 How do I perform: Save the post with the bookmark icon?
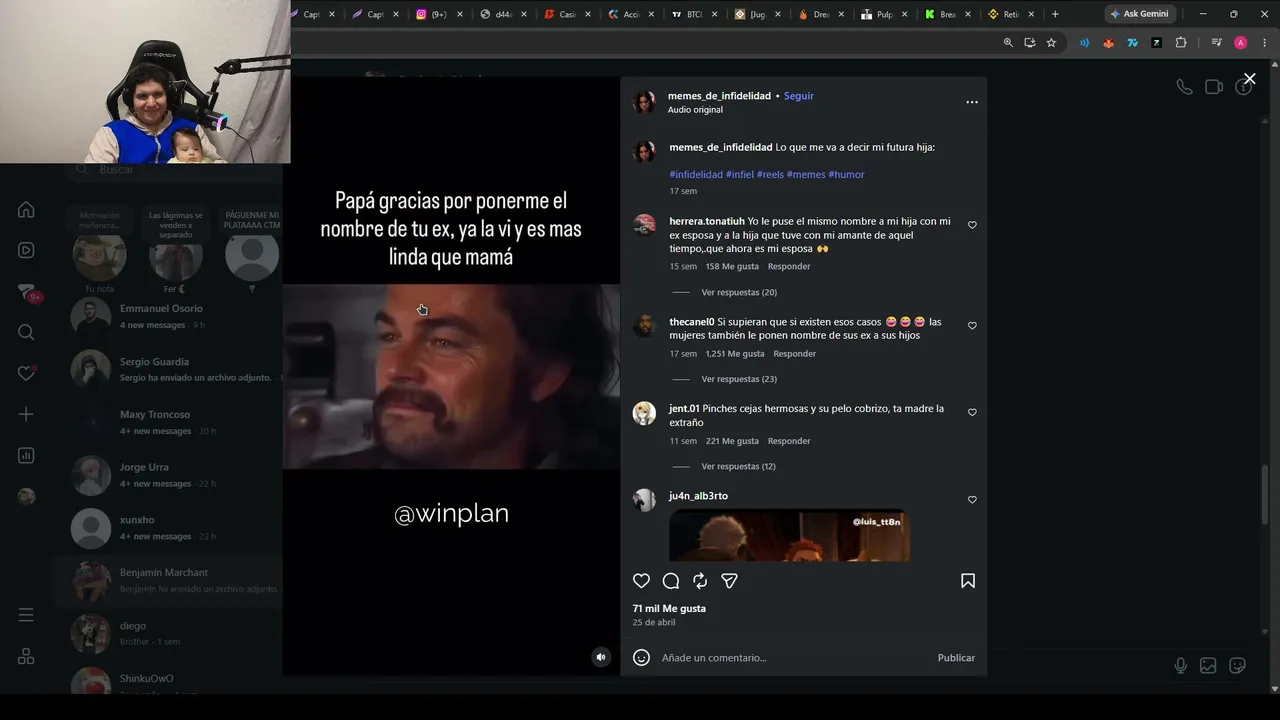(968, 581)
